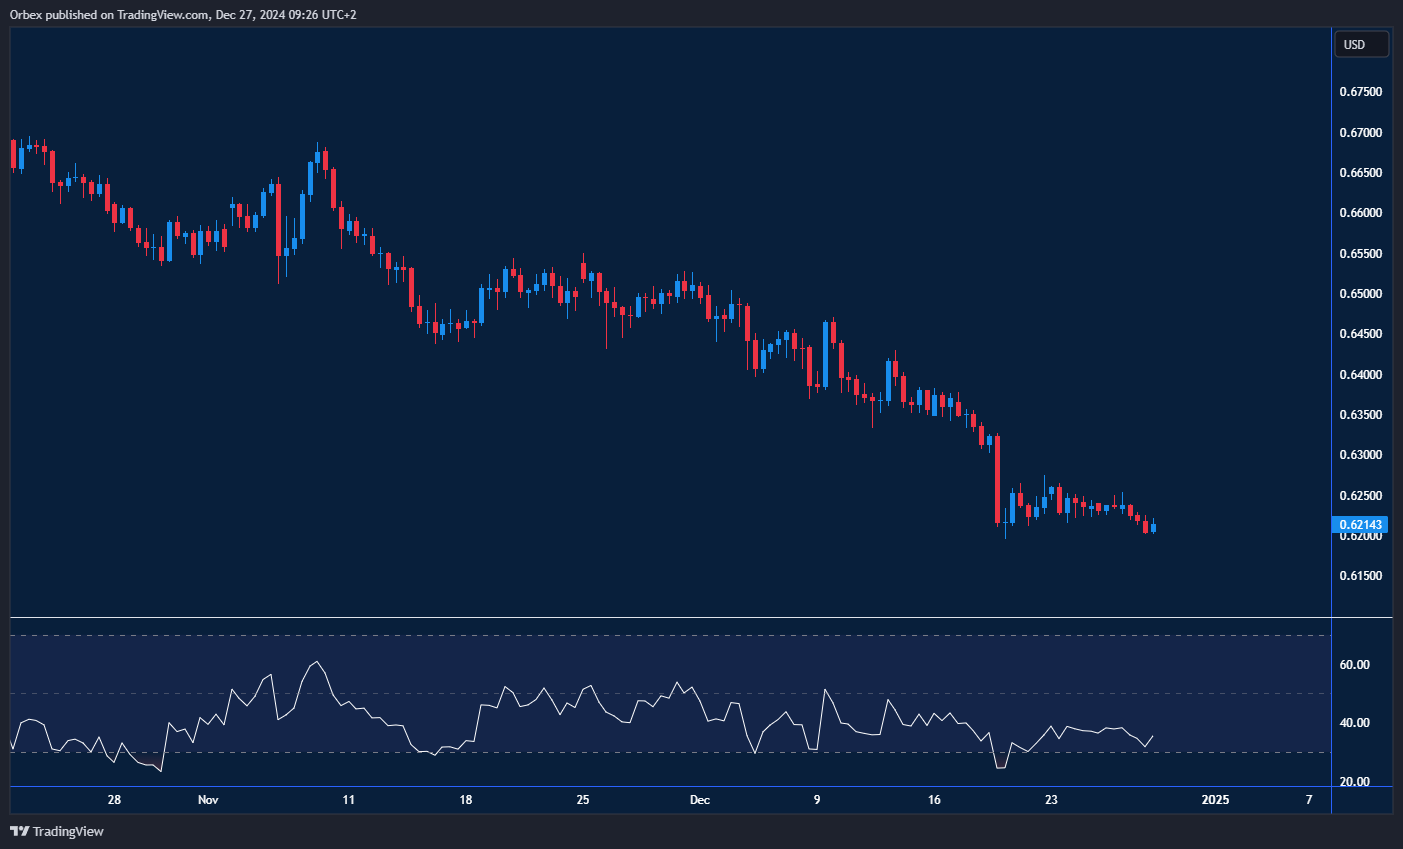Click the RSI 40.00 level label
Viewport: 1403px width, 849px height.
[x=1361, y=722]
